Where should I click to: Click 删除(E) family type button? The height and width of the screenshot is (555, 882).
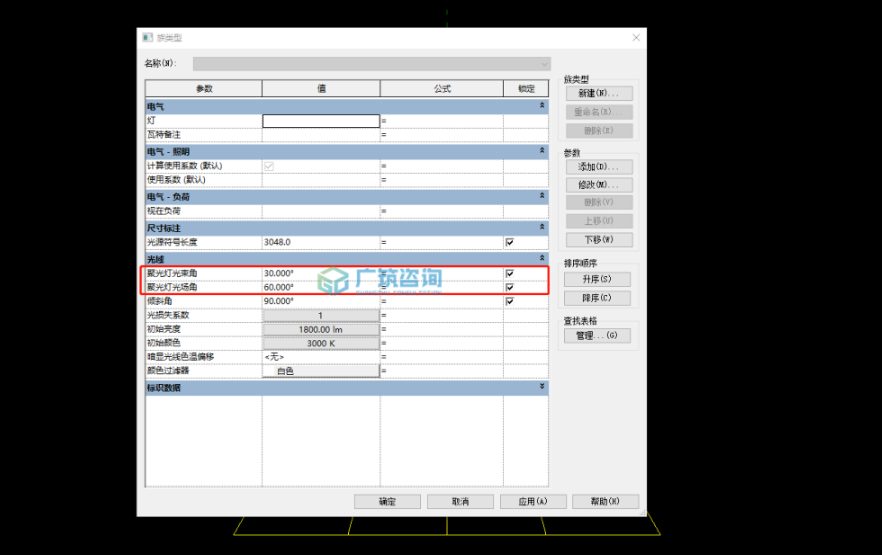pyautogui.click(x=599, y=130)
